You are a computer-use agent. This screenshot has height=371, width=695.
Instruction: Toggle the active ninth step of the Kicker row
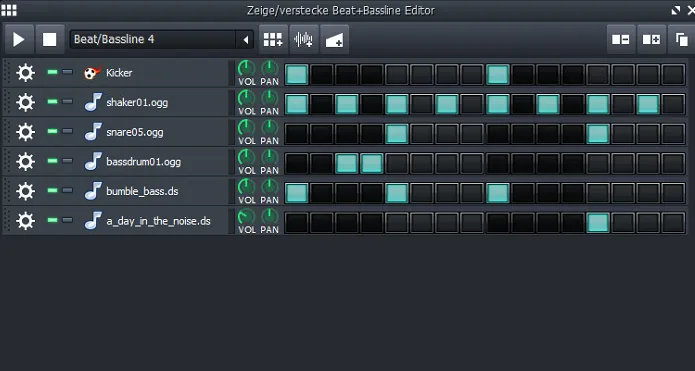tap(497, 74)
